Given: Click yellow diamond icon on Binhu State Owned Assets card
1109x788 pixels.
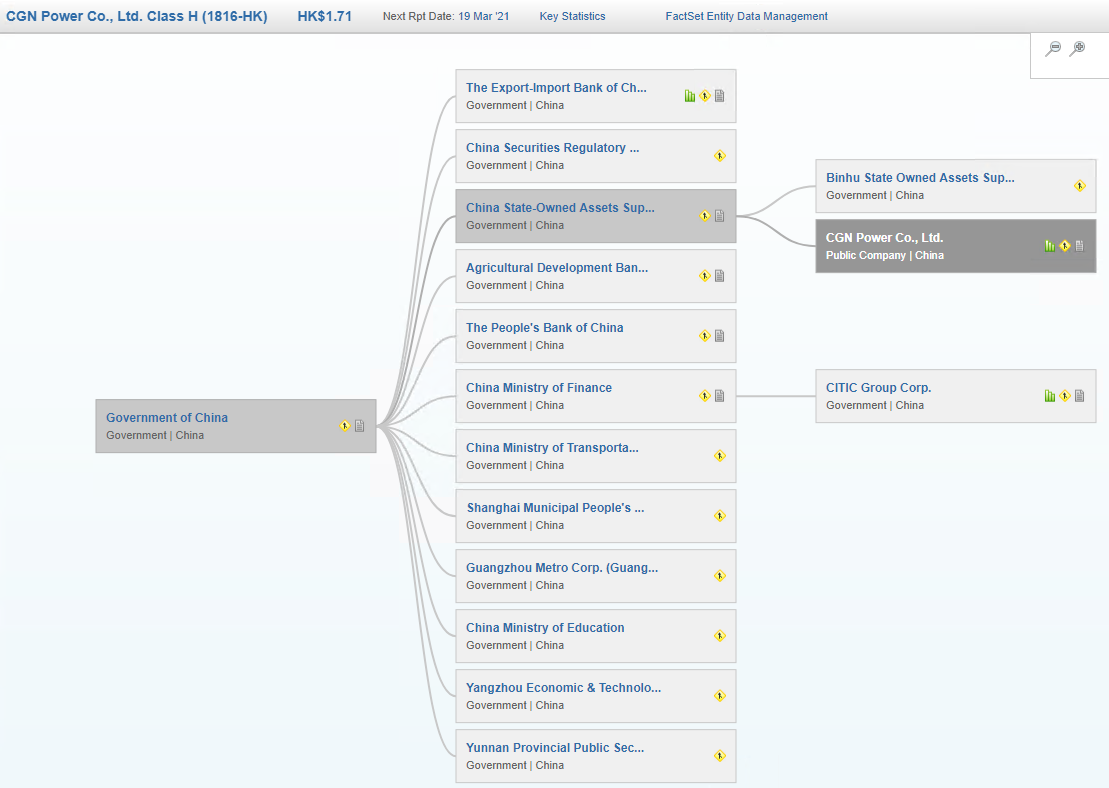Looking at the screenshot, I should coord(1079,186).
